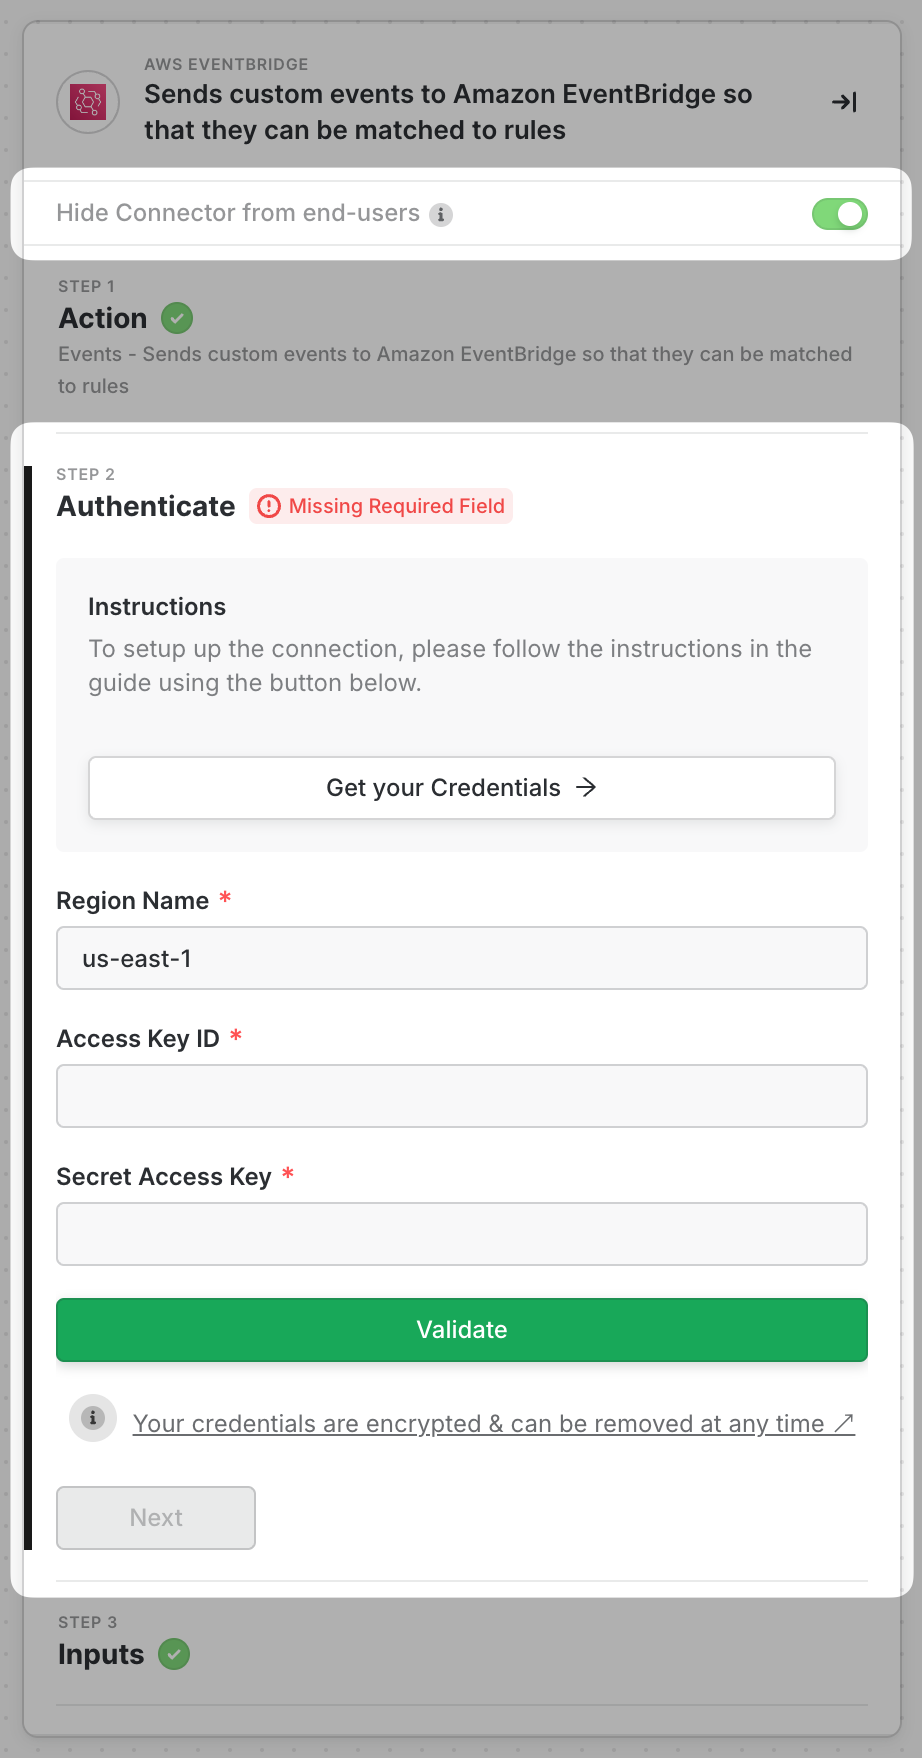Click the info icon beside Hide Connector
The width and height of the screenshot is (922, 1758).
tap(441, 214)
